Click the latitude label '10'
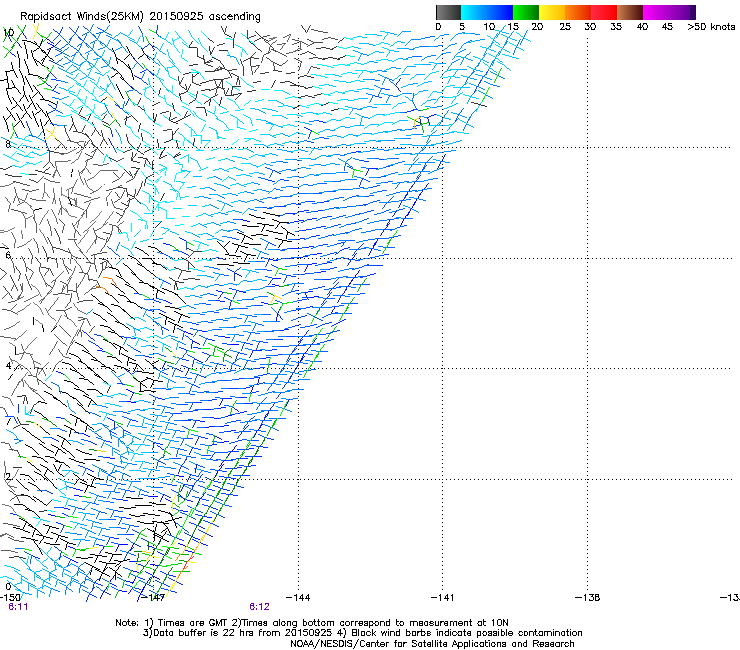Viewport: 740px width, 650px height. point(9,33)
